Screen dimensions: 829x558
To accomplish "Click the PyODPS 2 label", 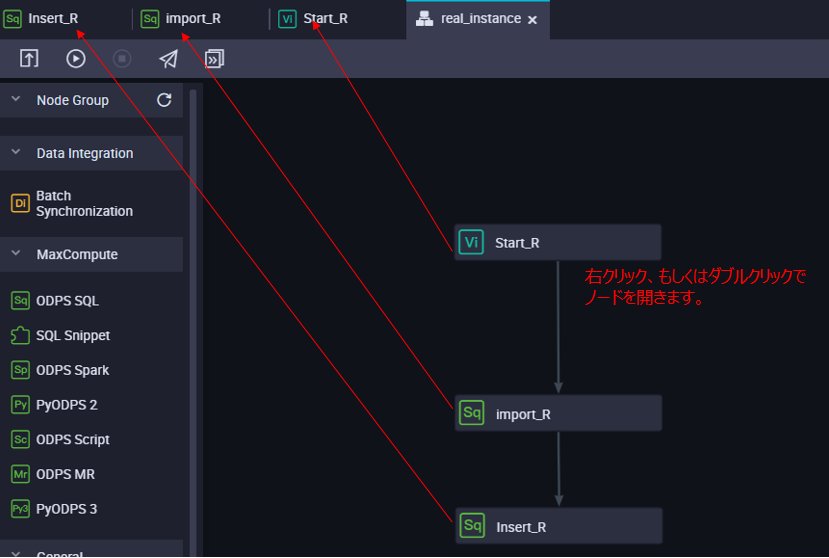I will point(67,405).
